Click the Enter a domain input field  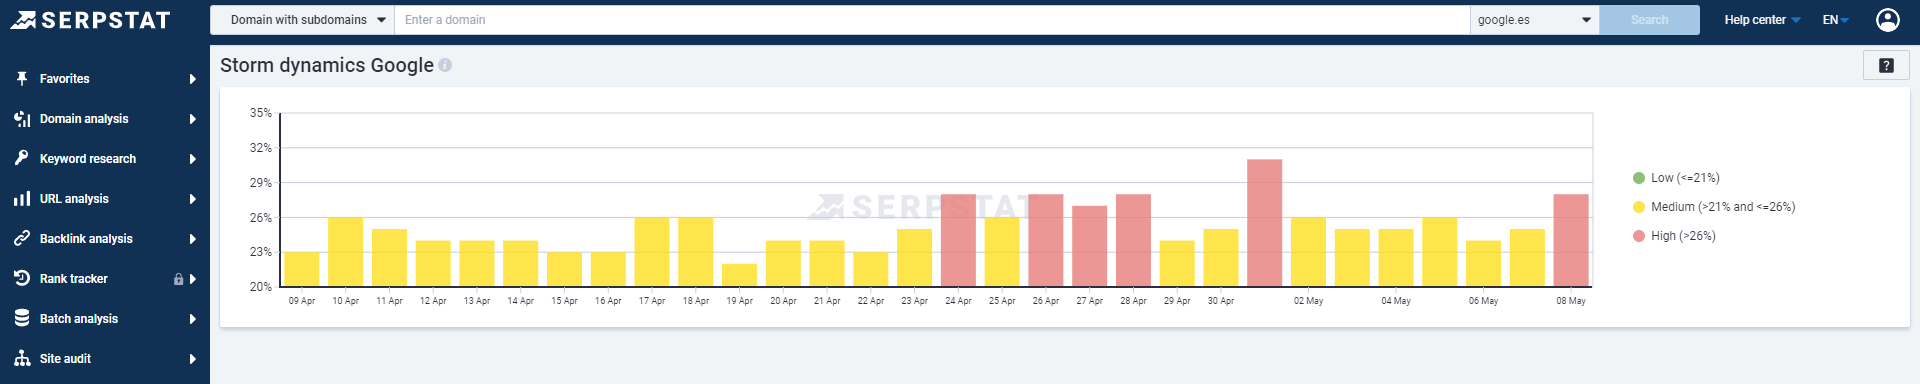932,20
